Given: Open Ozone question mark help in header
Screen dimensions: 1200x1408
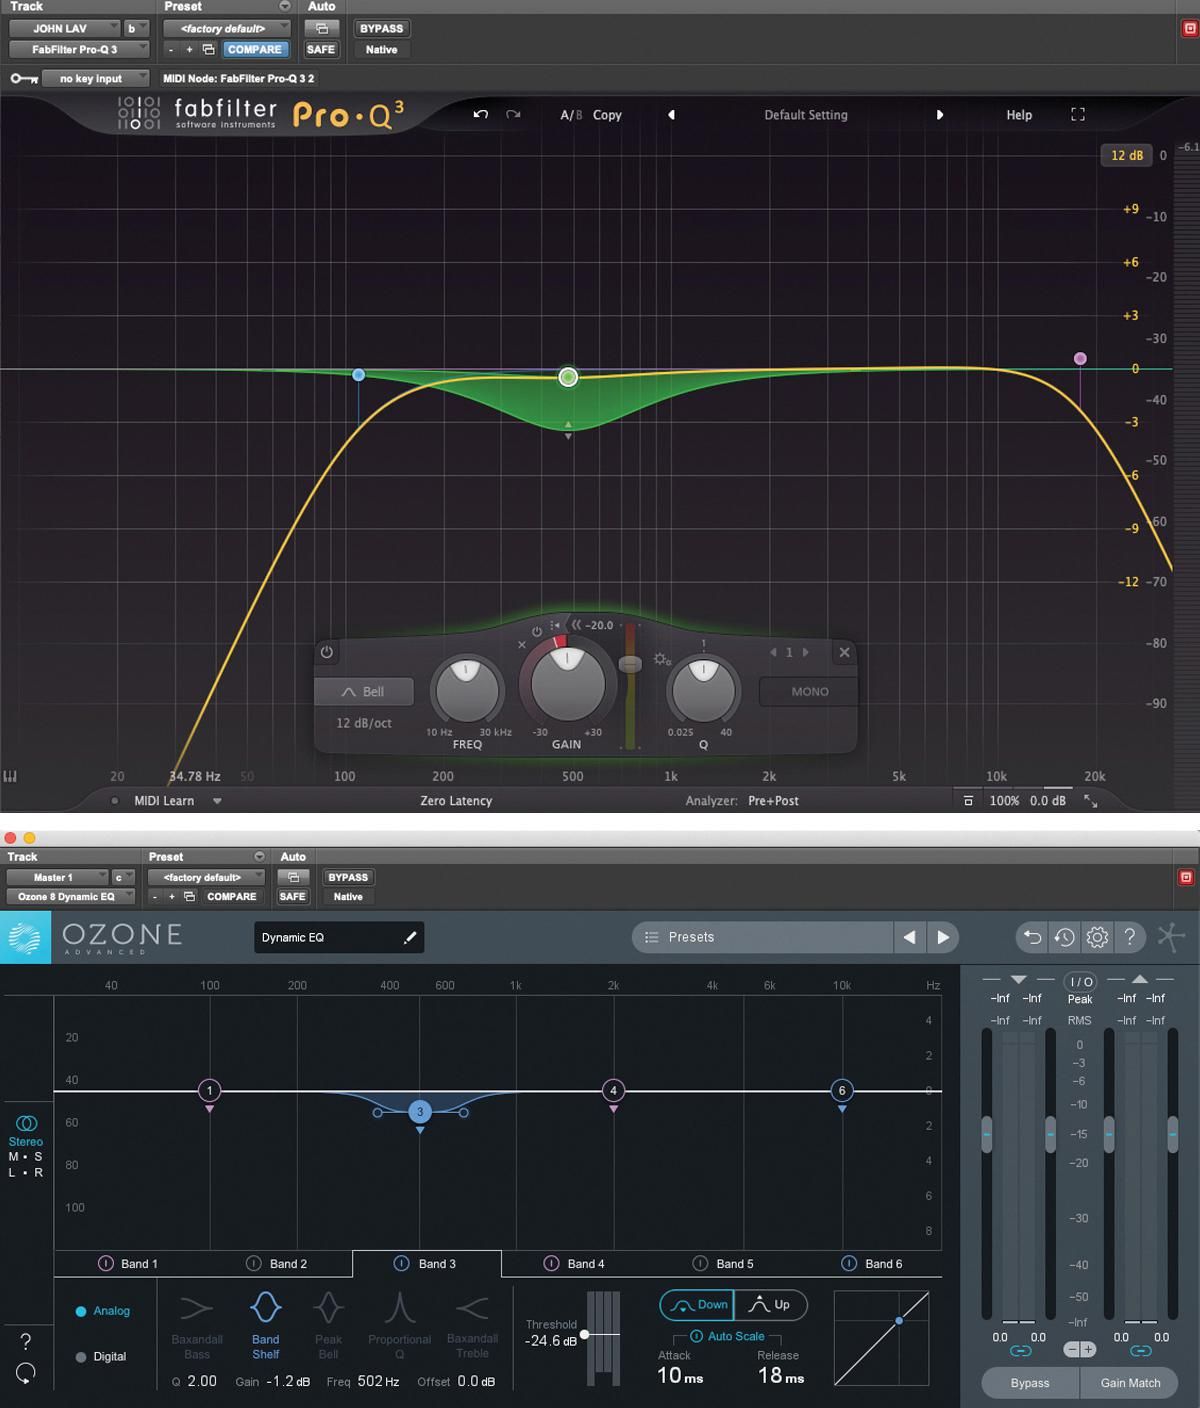Looking at the screenshot, I should point(1130,937).
